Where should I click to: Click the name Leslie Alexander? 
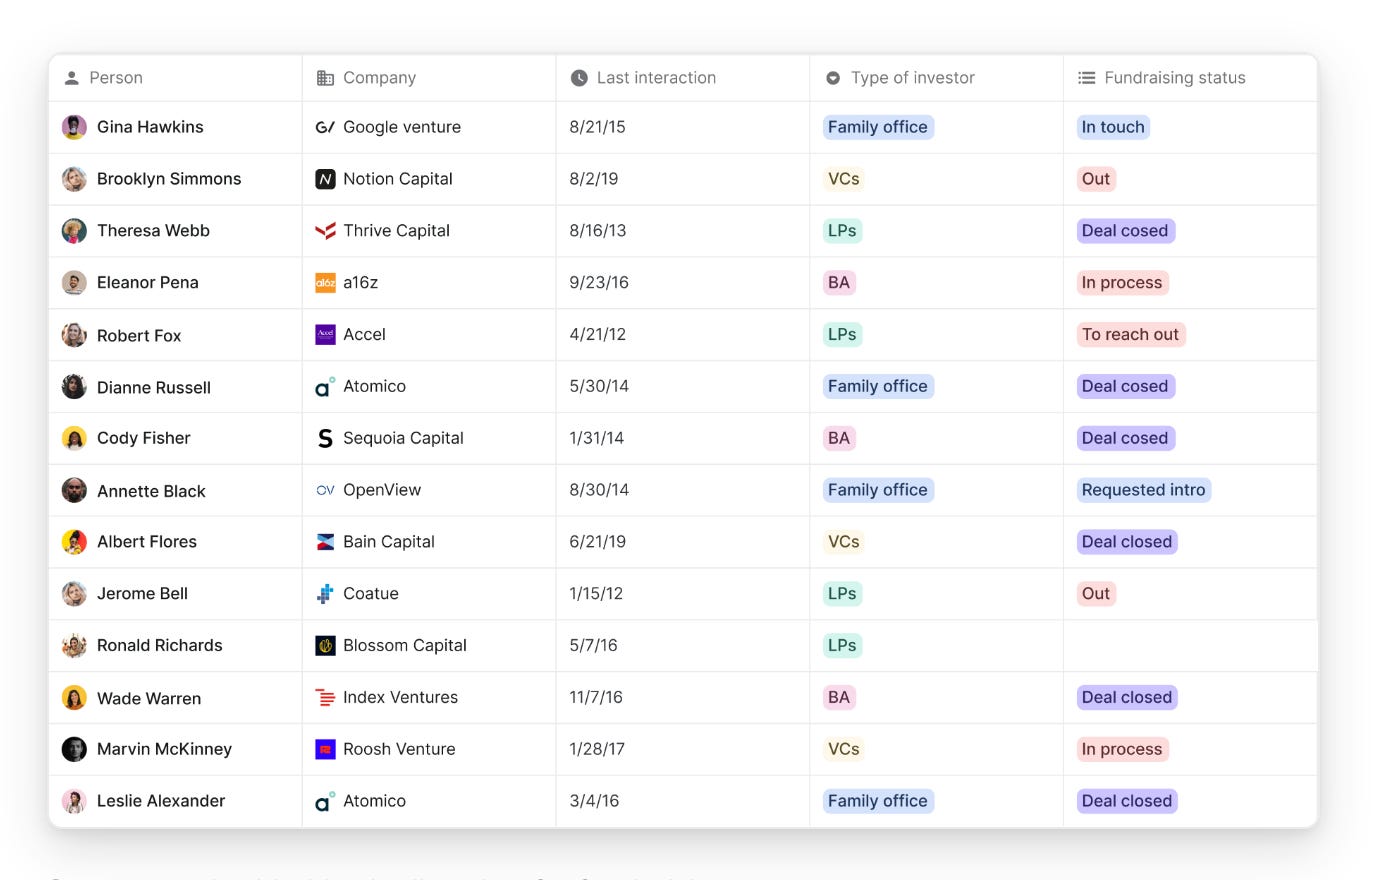click(161, 801)
